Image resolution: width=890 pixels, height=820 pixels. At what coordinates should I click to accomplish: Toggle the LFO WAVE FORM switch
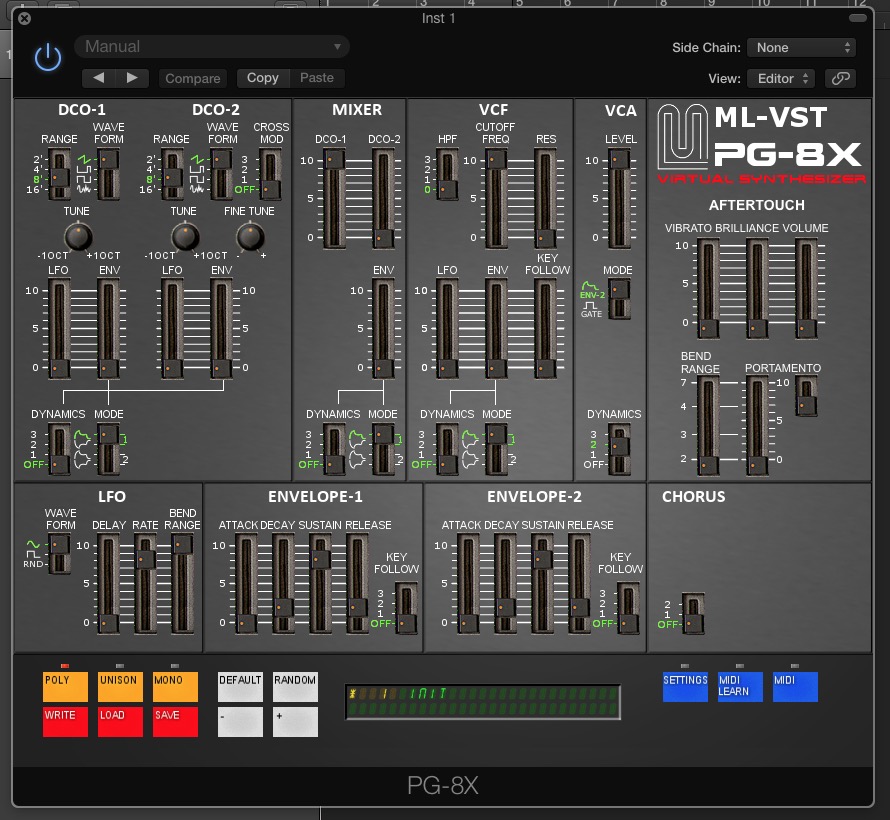(x=59, y=553)
